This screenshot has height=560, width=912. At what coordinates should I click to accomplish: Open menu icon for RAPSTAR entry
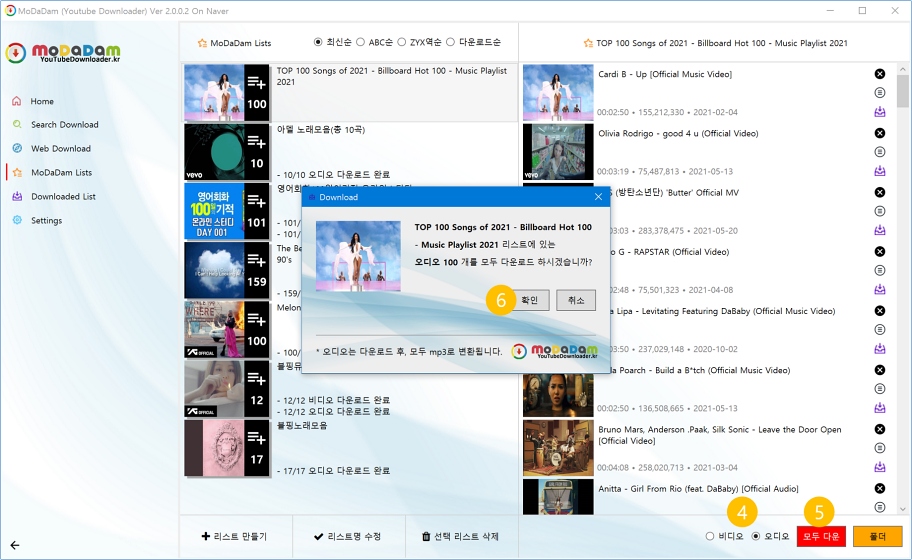pos(880,270)
